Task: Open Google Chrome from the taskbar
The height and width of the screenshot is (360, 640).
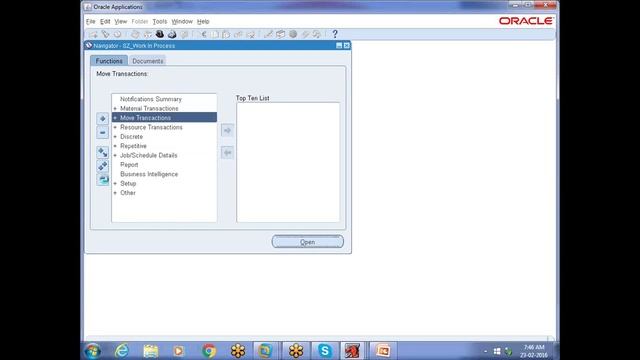Action: [x=209, y=351]
